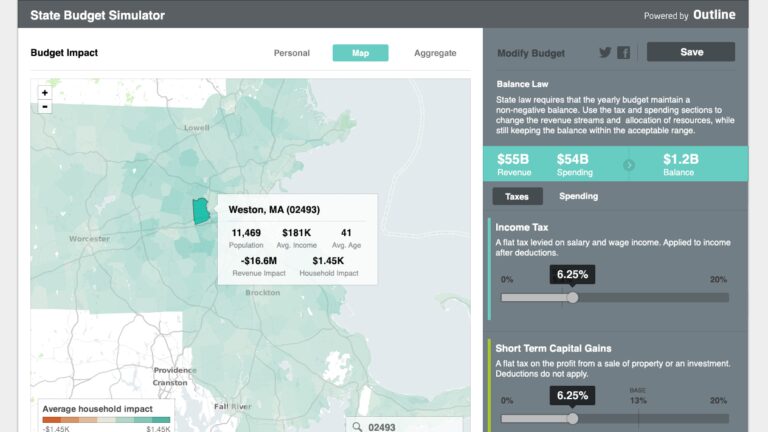Switch to the Personal view
Screen dimensions: 768x432
[x=292, y=53]
